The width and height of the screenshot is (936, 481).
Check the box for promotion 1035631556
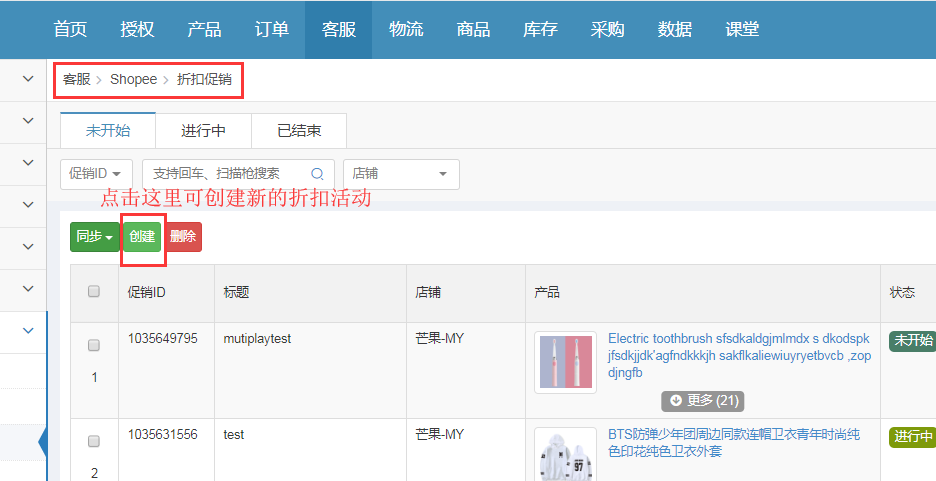(x=94, y=441)
